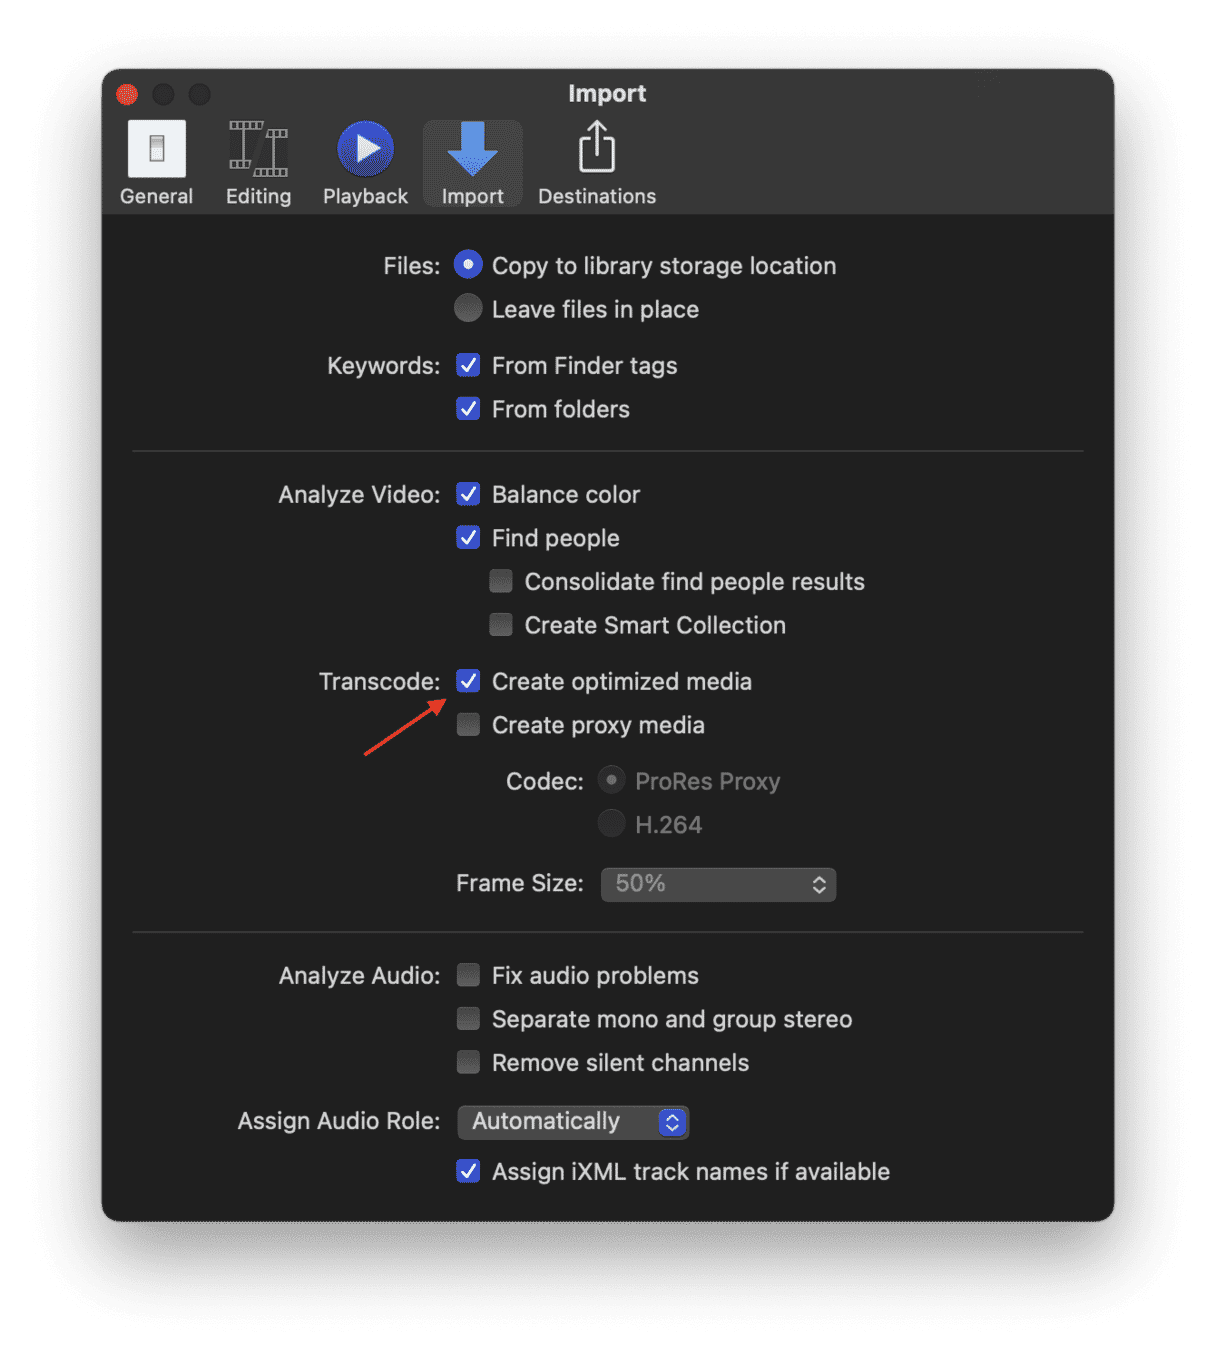
Task: Disable Create optimized media
Action: 468,681
